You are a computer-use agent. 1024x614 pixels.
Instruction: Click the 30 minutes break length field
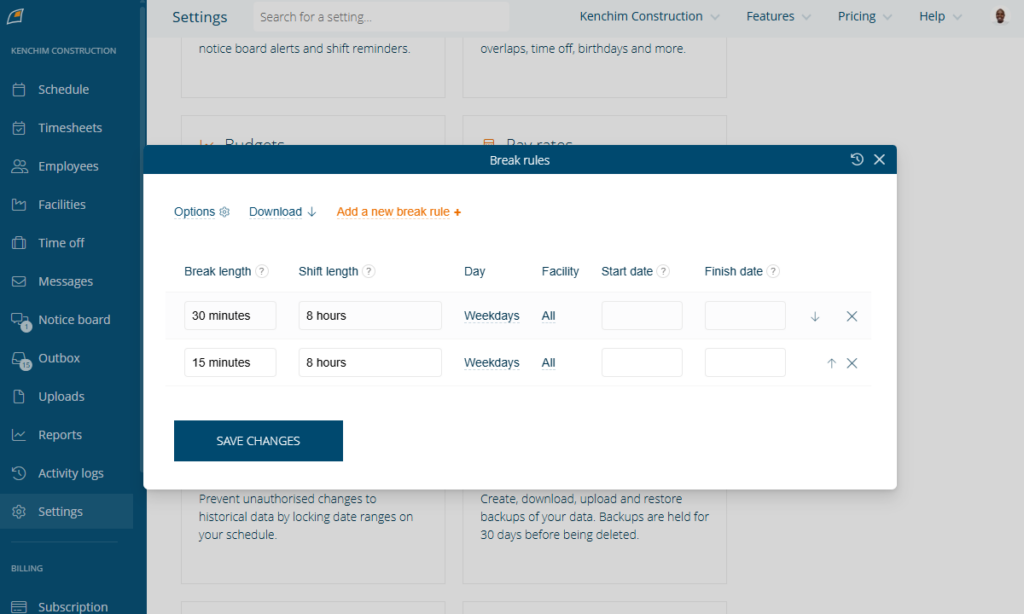tap(230, 315)
